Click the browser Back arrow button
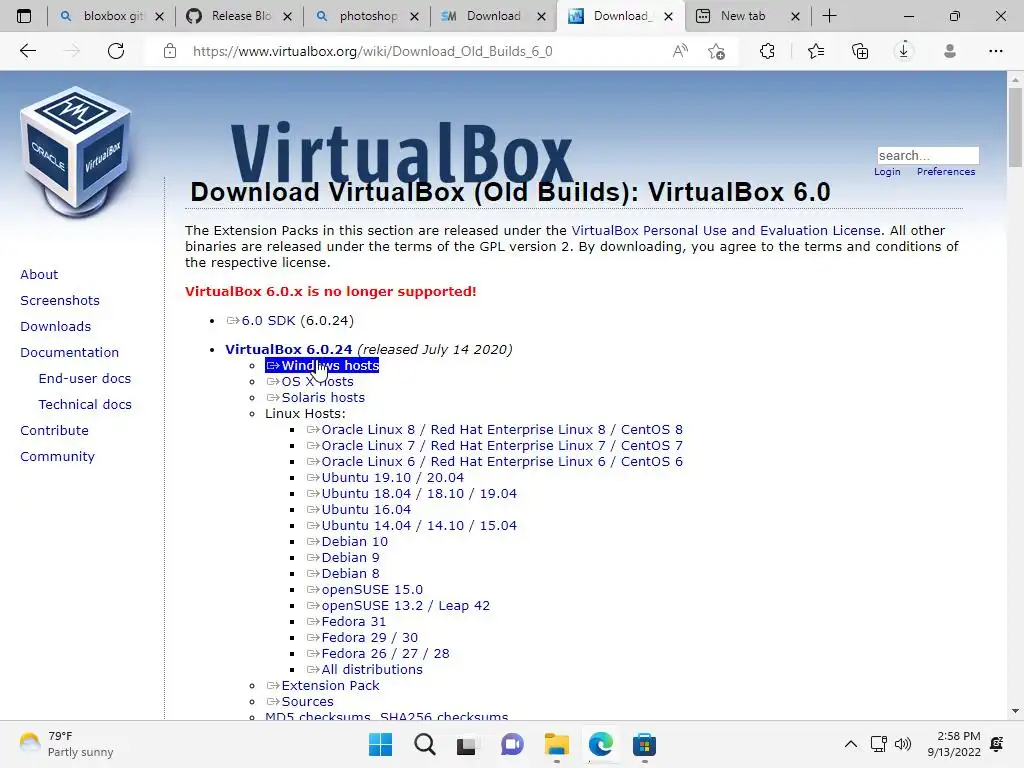Image resolution: width=1024 pixels, height=768 pixels. coord(27,51)
